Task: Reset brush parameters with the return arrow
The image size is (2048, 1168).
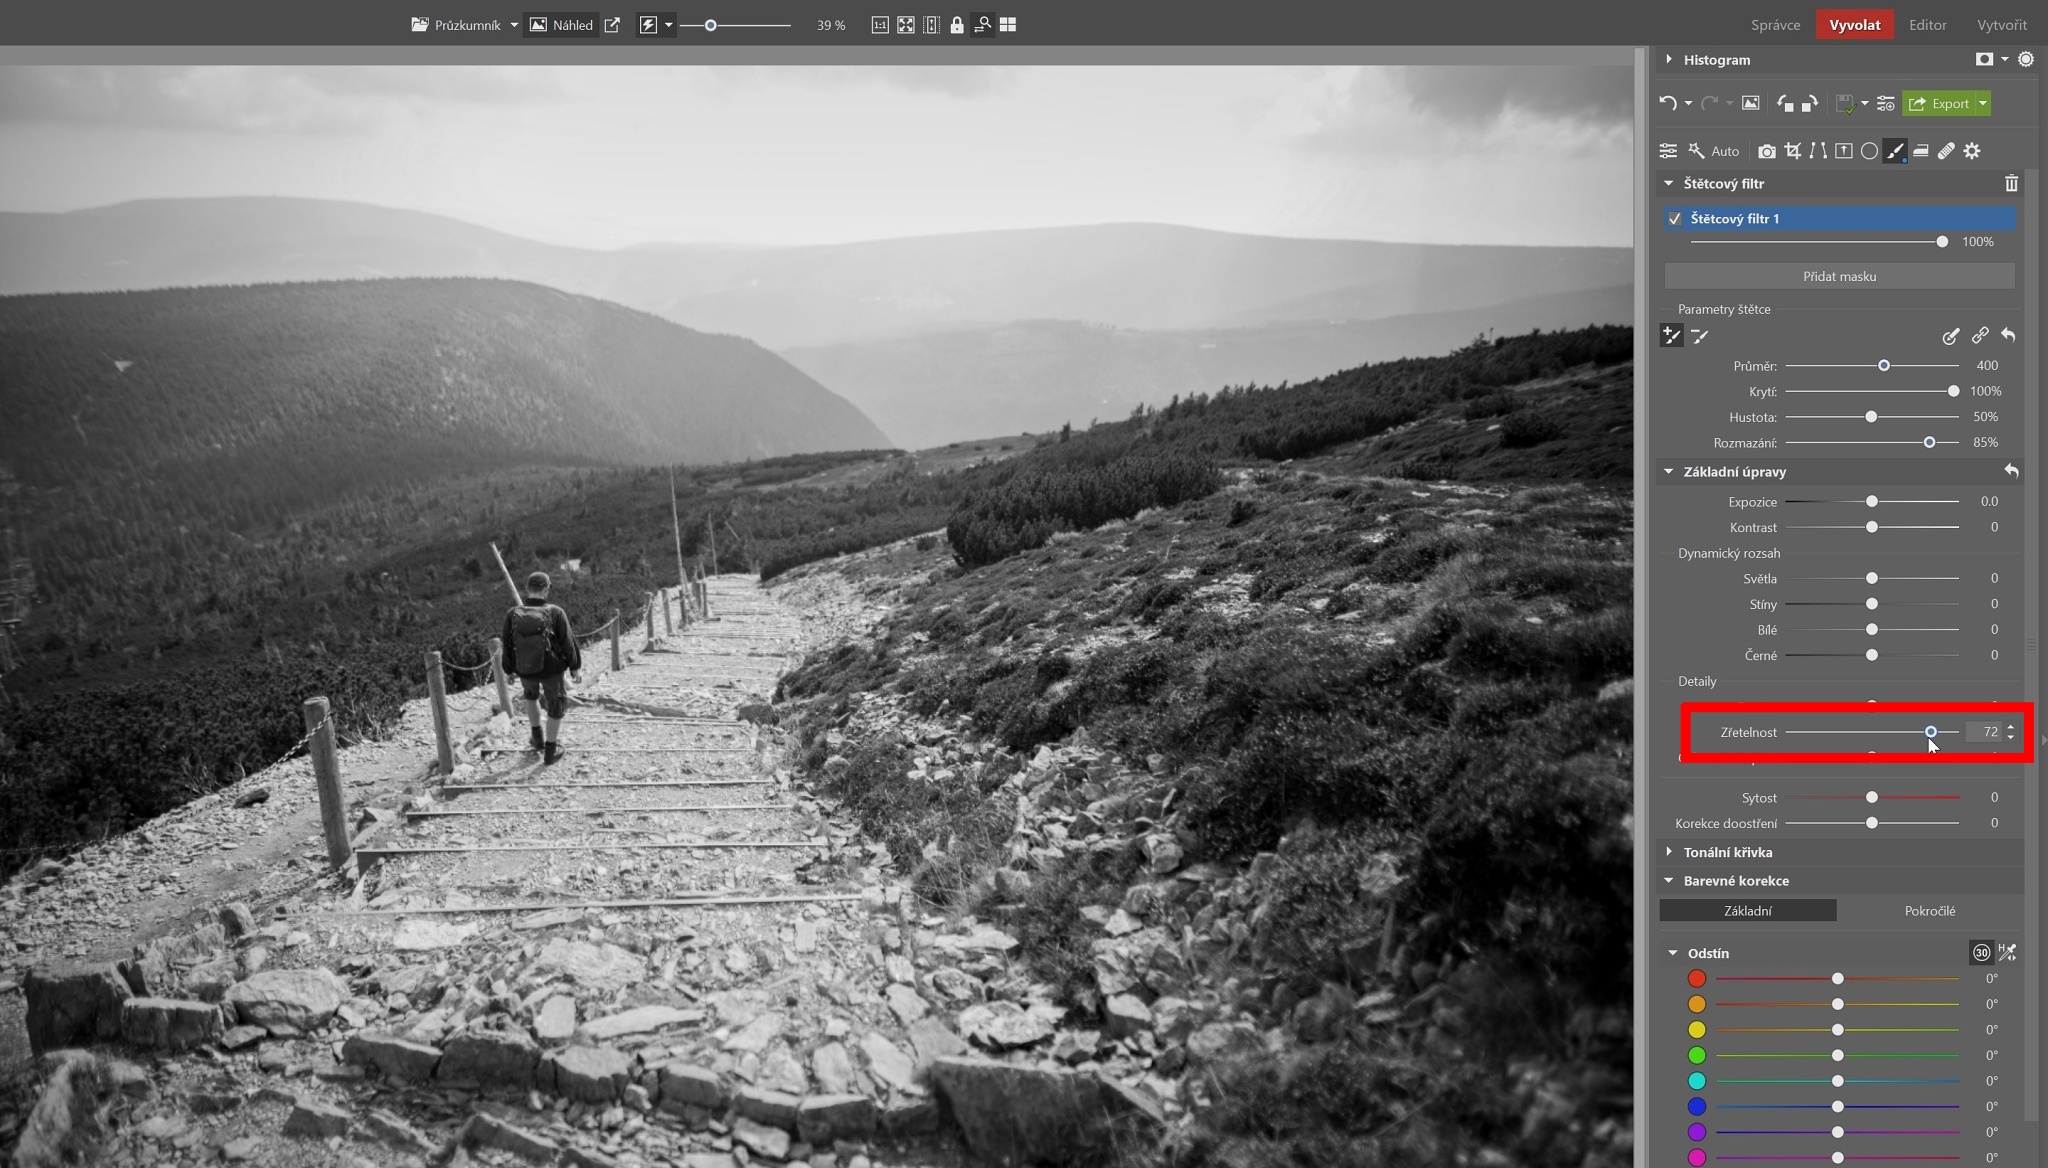Action: pyautogui.click(x=2008, y=336)
